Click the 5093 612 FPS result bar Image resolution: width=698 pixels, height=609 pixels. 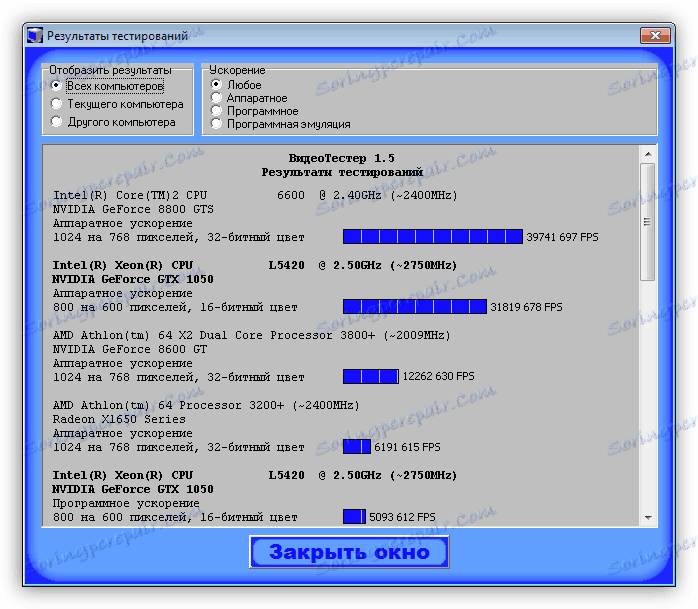354,516
